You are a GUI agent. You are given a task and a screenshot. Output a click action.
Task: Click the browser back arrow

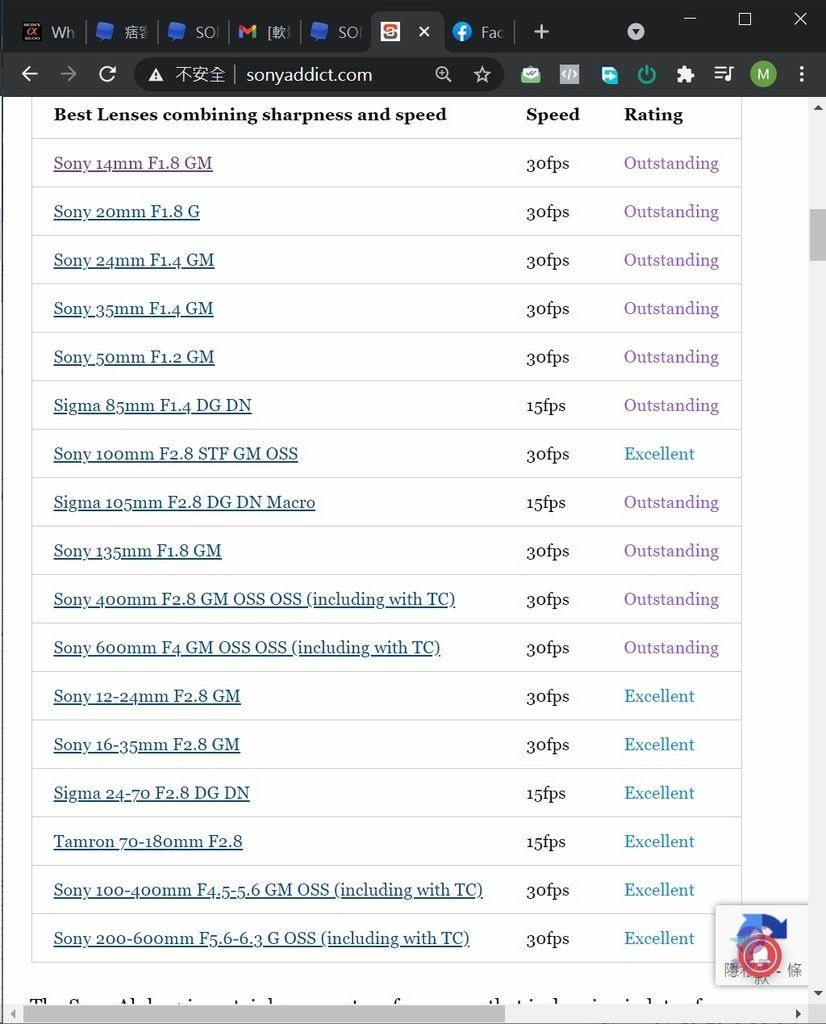30,74
